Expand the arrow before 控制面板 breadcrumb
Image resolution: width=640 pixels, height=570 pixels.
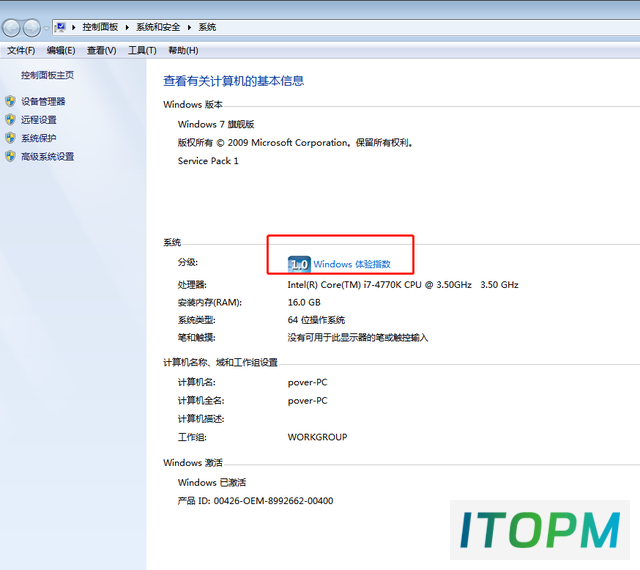point(74,27)
